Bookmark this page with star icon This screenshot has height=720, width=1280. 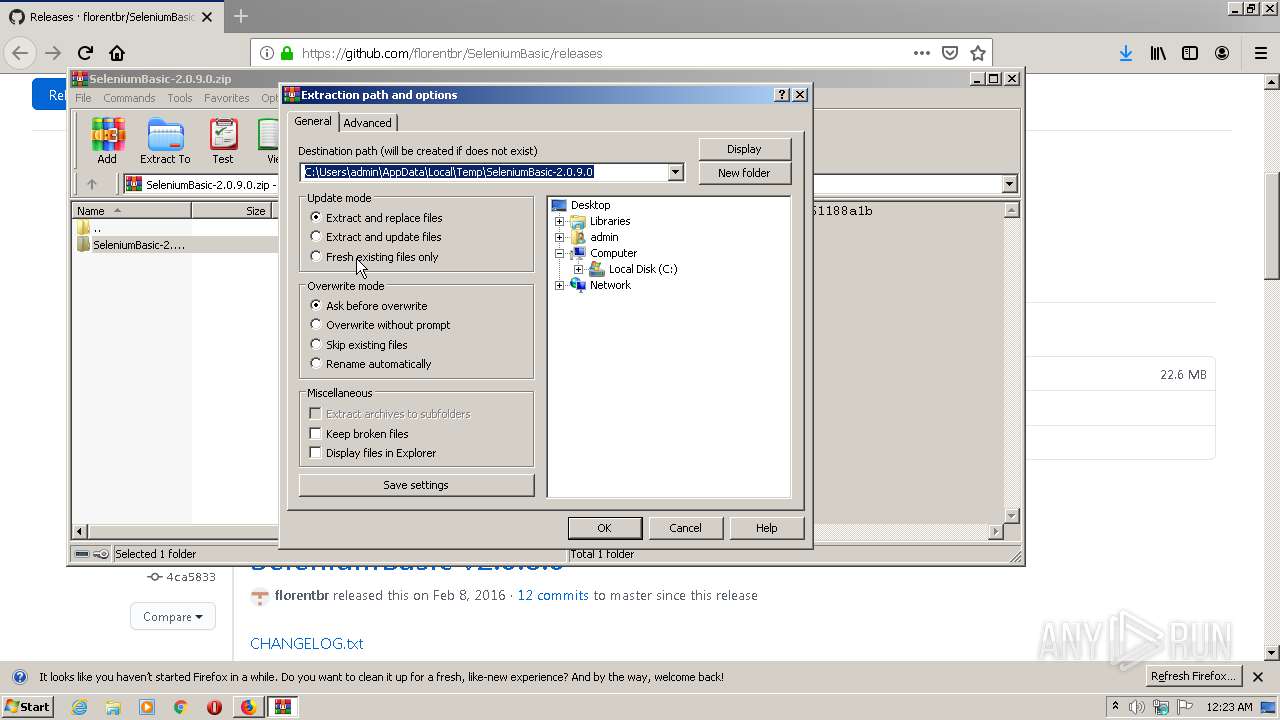pyautogui.click(x=978, y=53)
